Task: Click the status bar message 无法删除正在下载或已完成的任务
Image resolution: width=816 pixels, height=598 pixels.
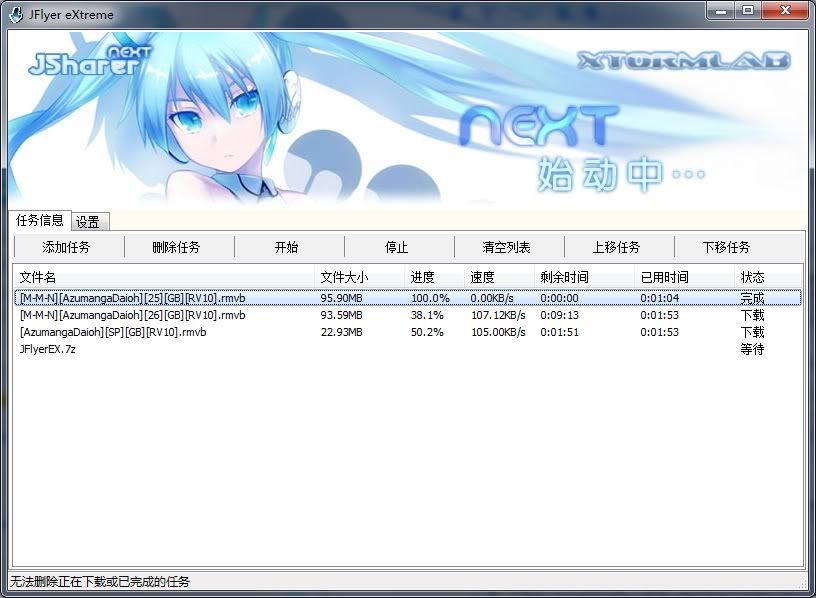Action: (x=100, y=581)
